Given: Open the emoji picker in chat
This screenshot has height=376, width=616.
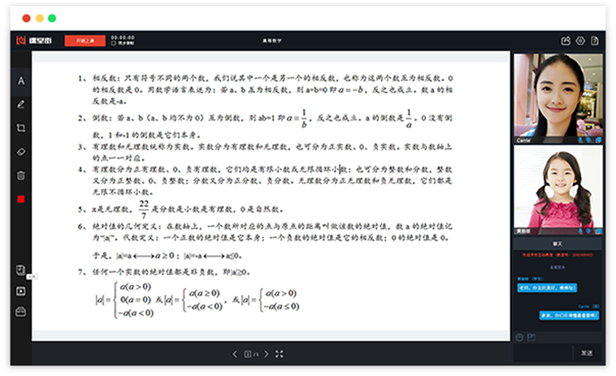Looking at the screenshot, I should tap(519, 337).
